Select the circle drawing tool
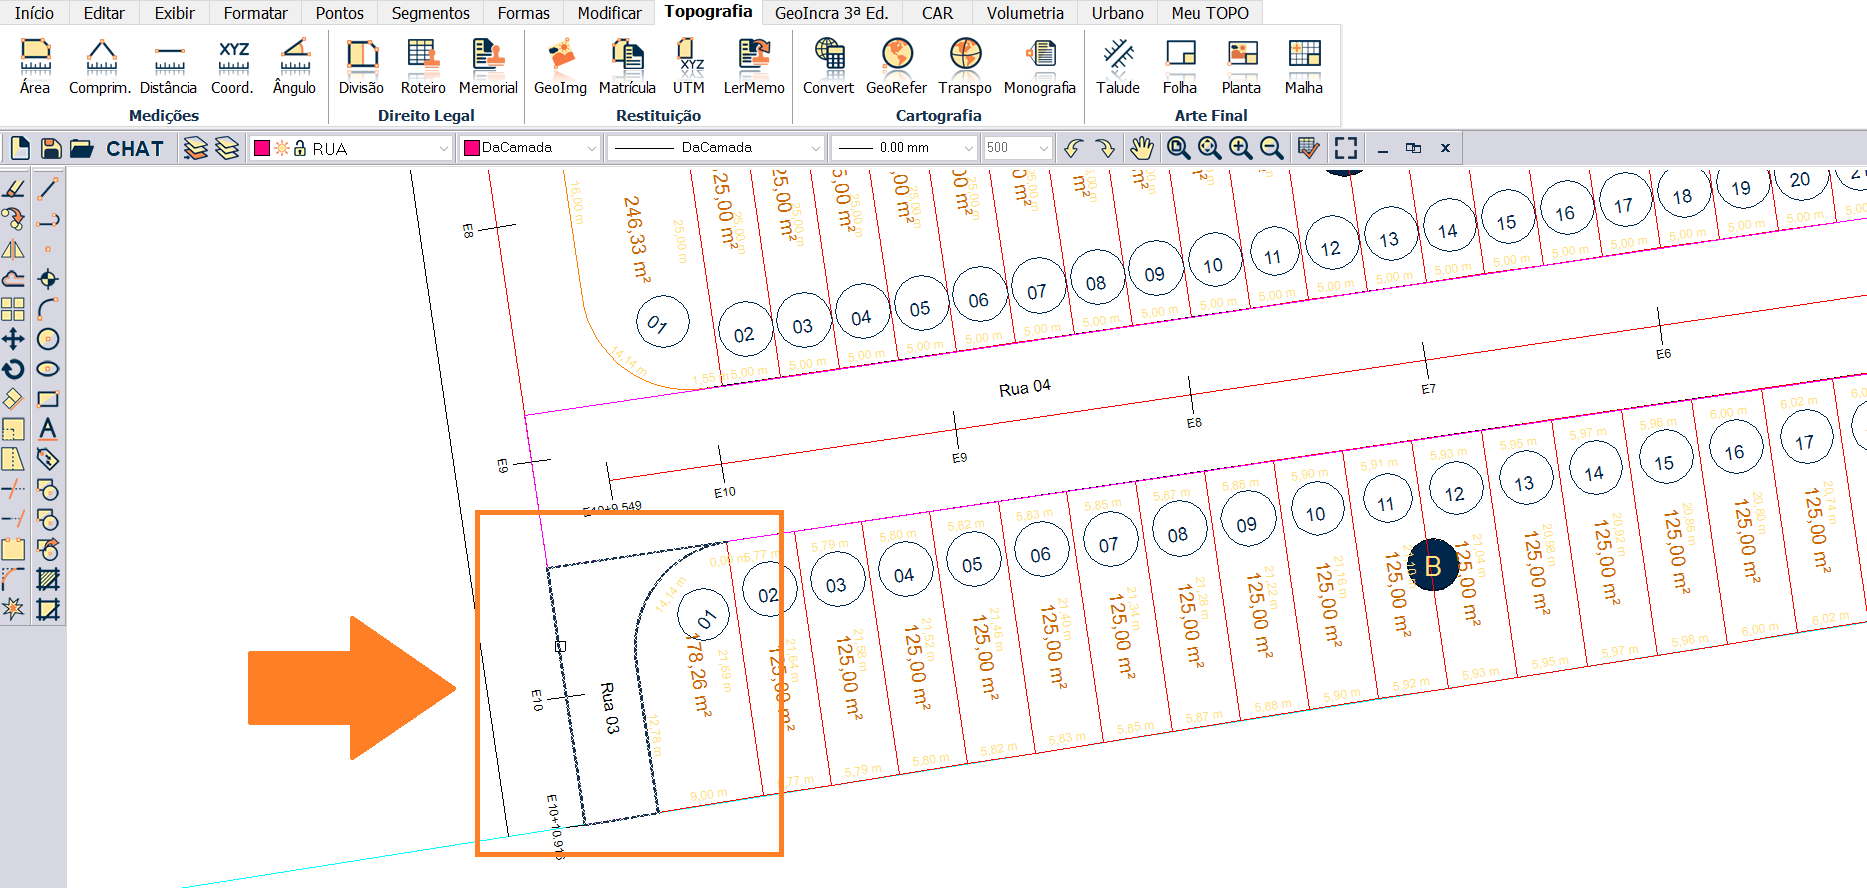The height and width of the screenshot is (888, 1867). 48,339
